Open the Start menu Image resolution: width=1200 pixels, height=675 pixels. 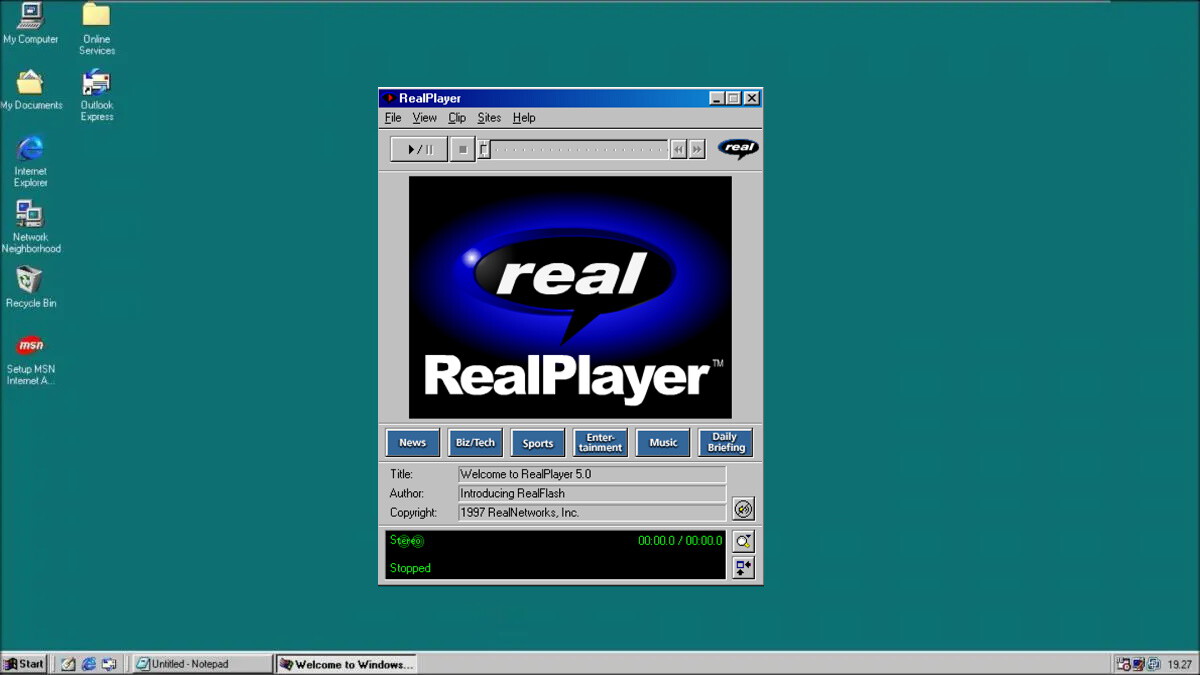[25, 664]
